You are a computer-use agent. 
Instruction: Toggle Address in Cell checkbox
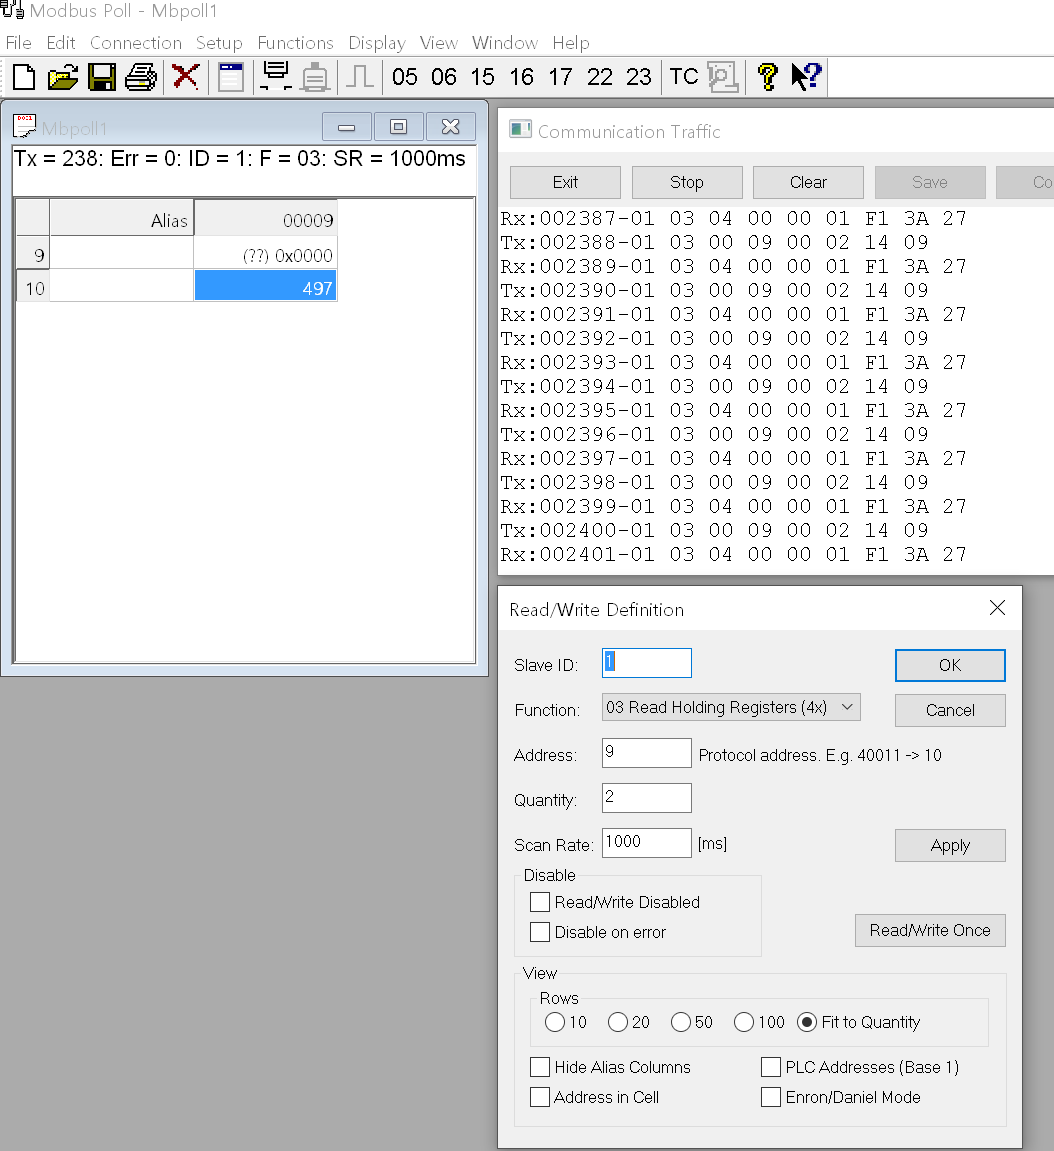point(540,1097)
